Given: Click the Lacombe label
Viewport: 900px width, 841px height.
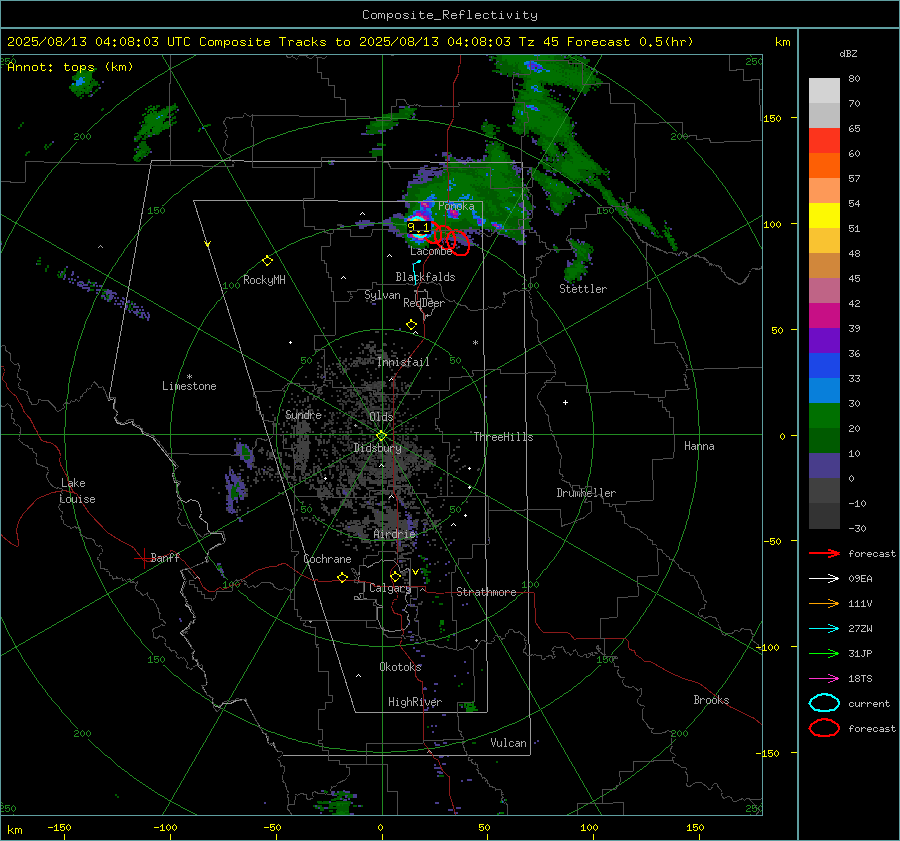Looking at the screenshot, I should (431, 251).
